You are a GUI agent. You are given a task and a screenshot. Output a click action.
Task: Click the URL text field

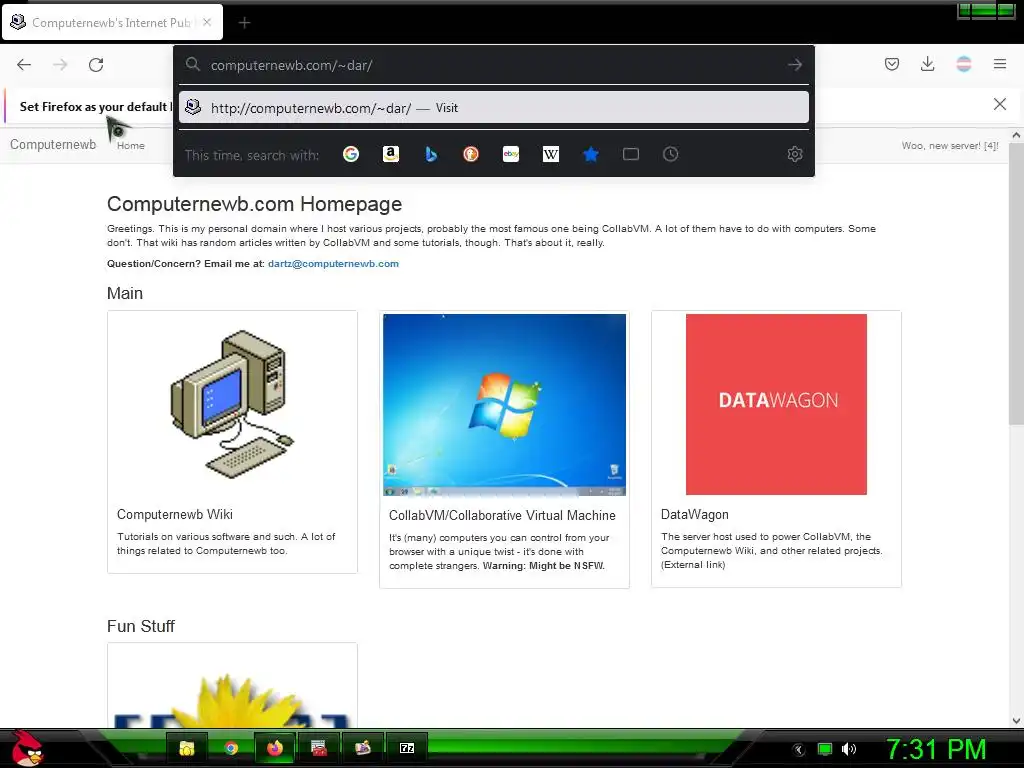(x=496, y=65)
